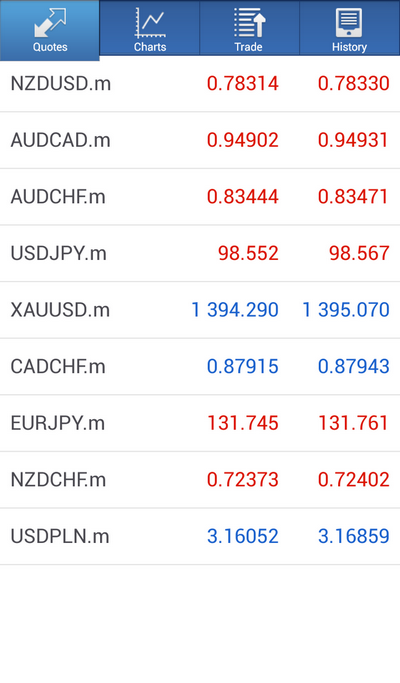
Task: Switch to the History tab label
Action: [349, 47]
